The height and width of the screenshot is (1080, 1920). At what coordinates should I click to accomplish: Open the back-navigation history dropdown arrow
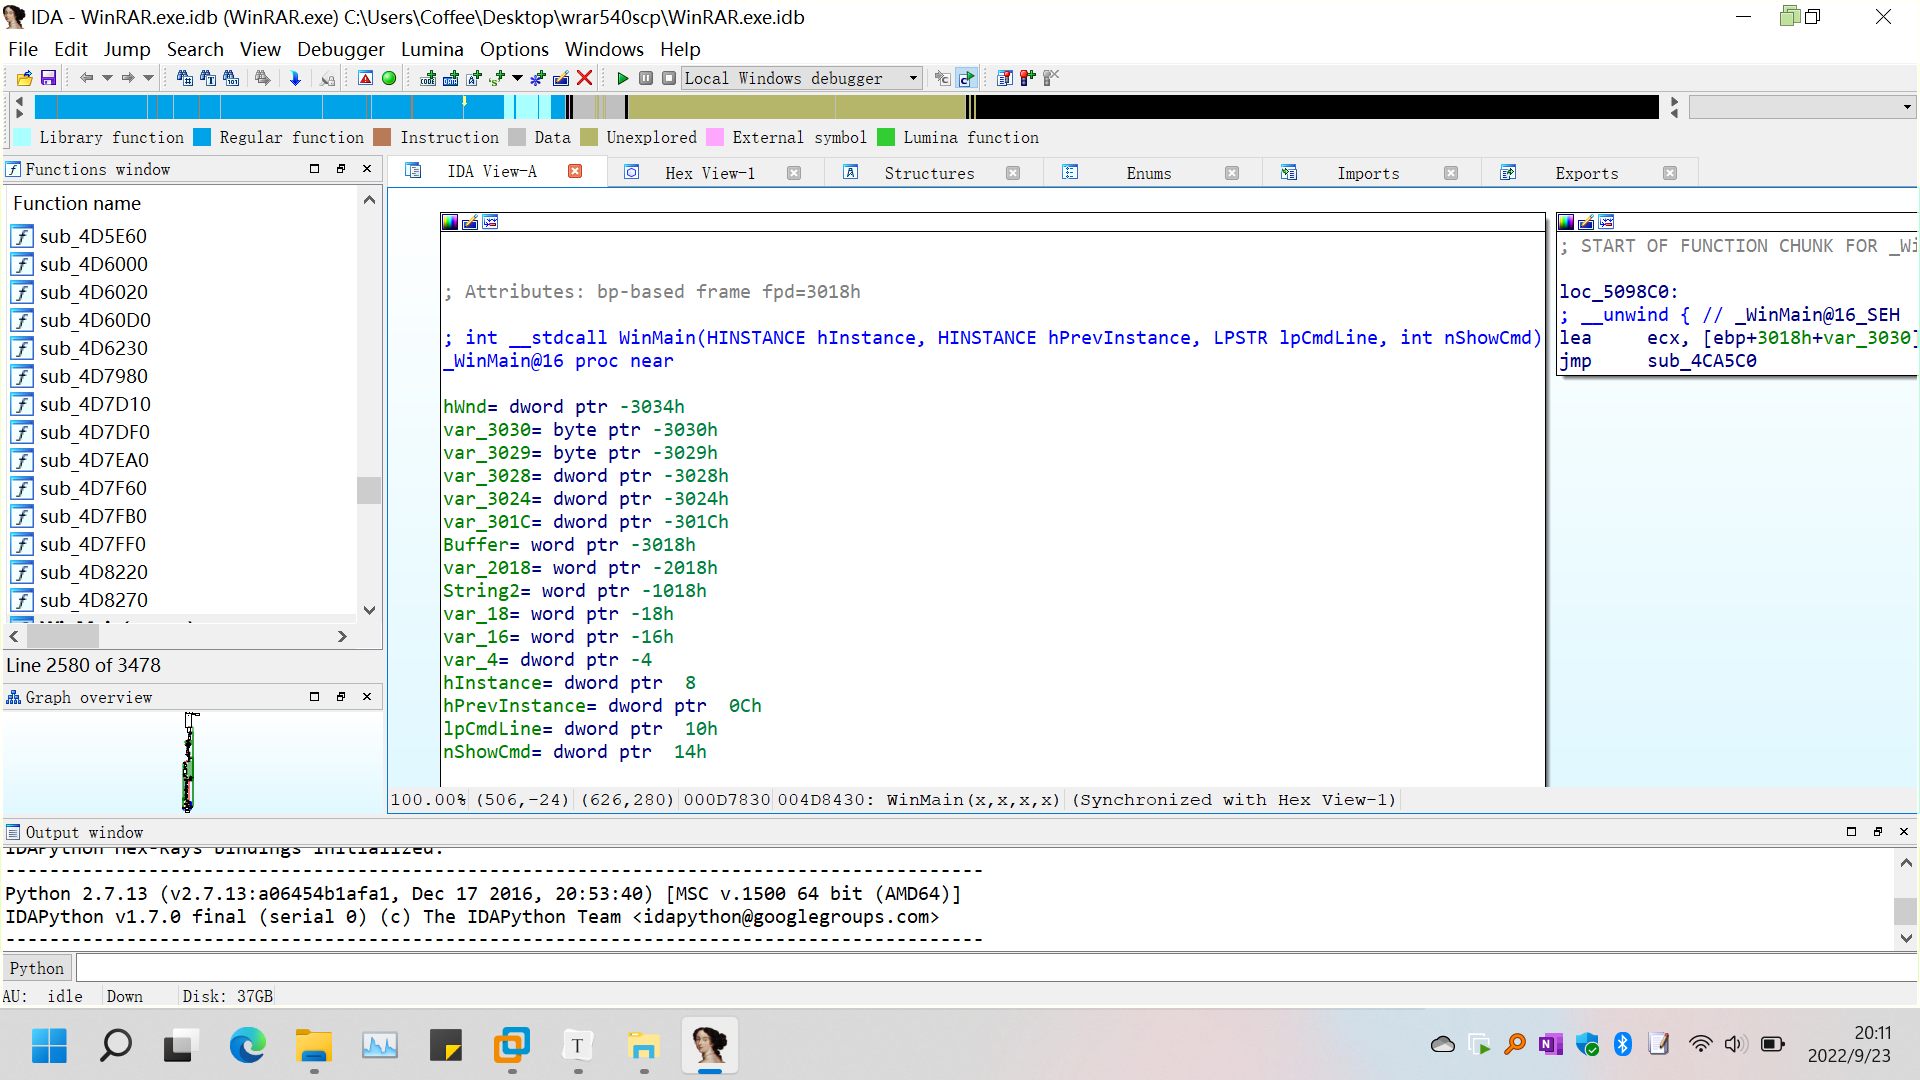(x=107, y=78)
